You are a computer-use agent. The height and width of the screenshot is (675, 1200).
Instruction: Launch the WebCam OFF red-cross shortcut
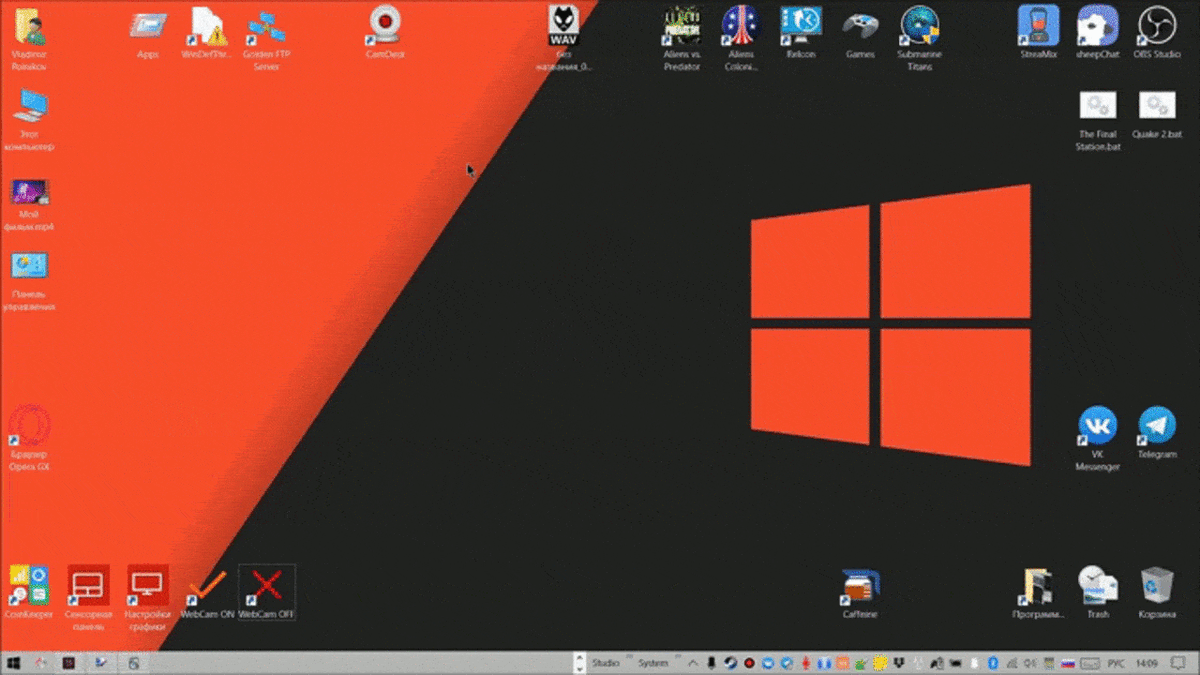[x=267, y=592]
